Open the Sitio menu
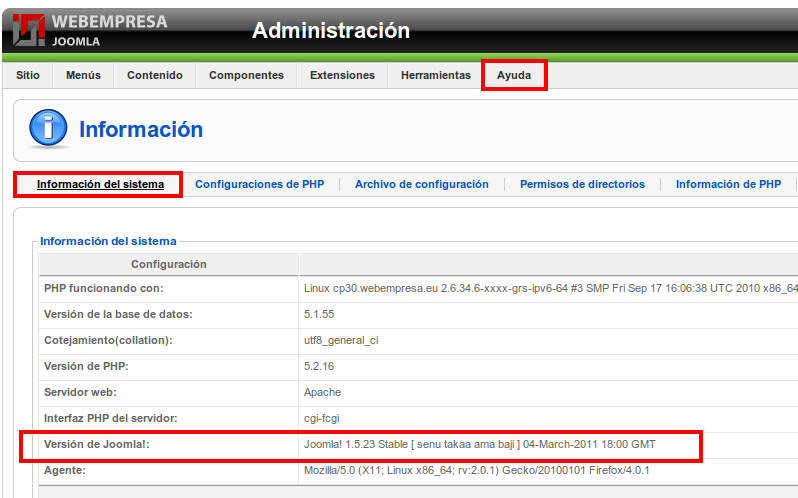Image resolution: width=798 pixels, height=498 pixels. (x=27, y=75)
